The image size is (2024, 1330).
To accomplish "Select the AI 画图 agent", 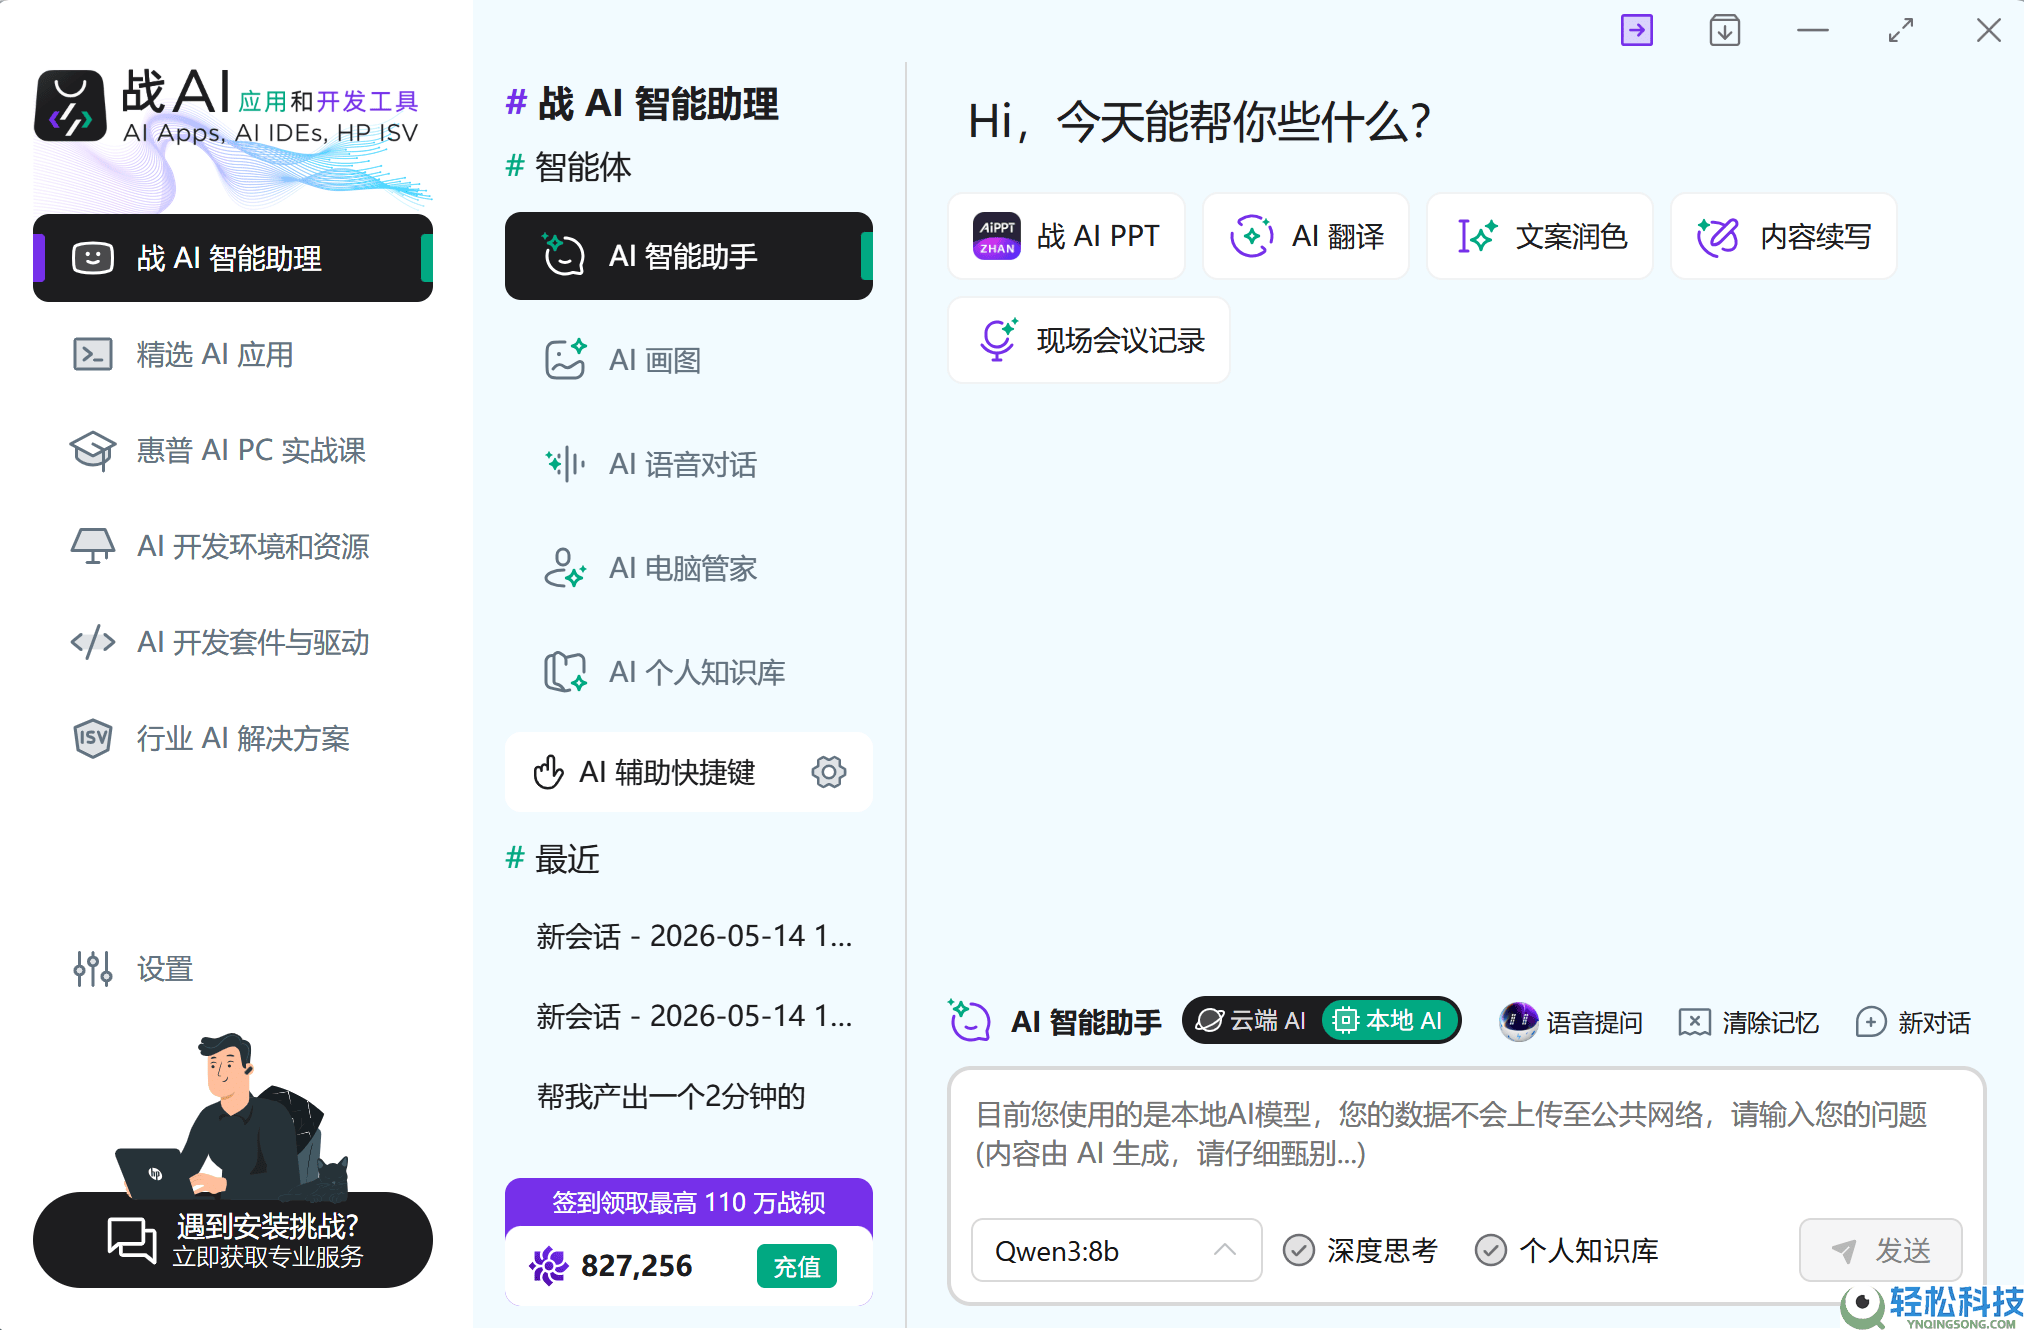I will click(689, 360).
